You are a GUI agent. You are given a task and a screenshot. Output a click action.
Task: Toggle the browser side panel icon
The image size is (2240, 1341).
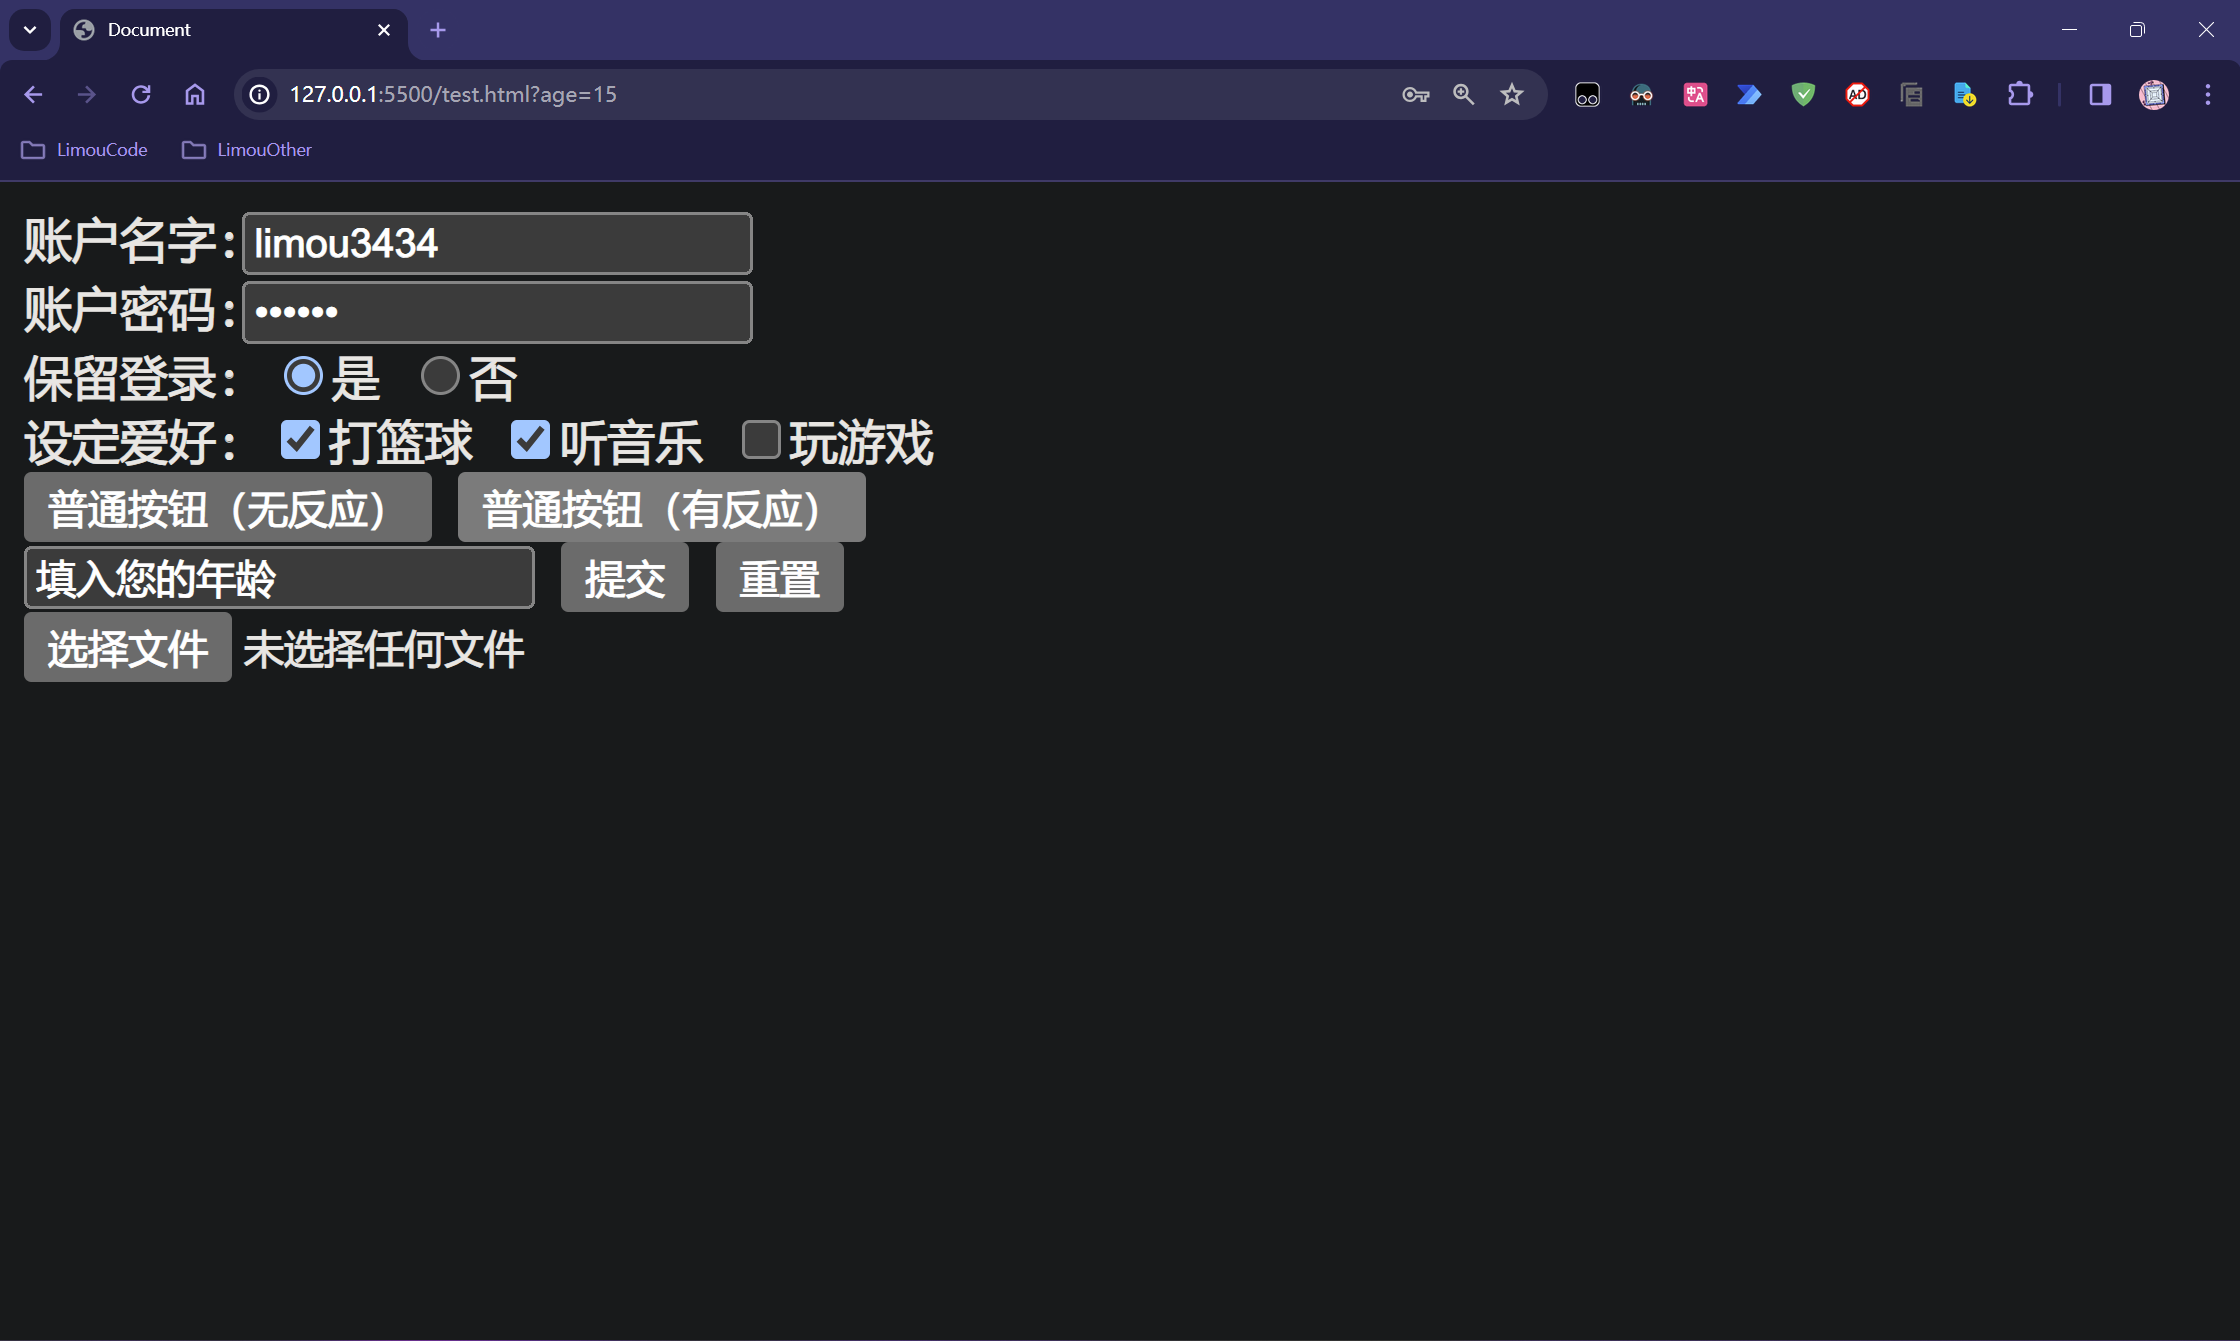2099,95
